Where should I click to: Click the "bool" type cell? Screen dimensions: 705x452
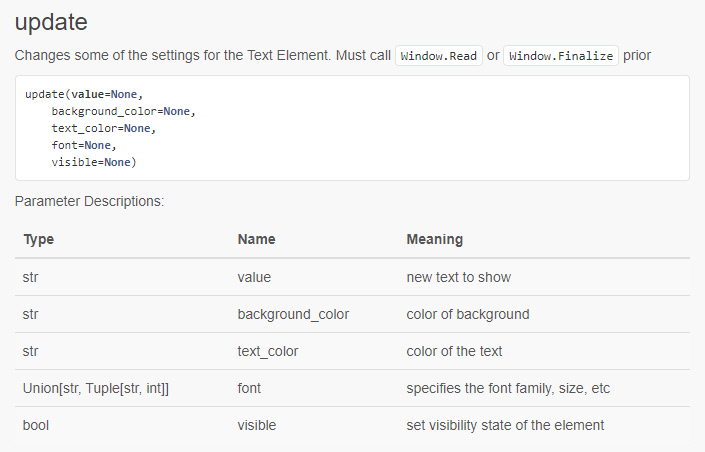click(36, 425)
